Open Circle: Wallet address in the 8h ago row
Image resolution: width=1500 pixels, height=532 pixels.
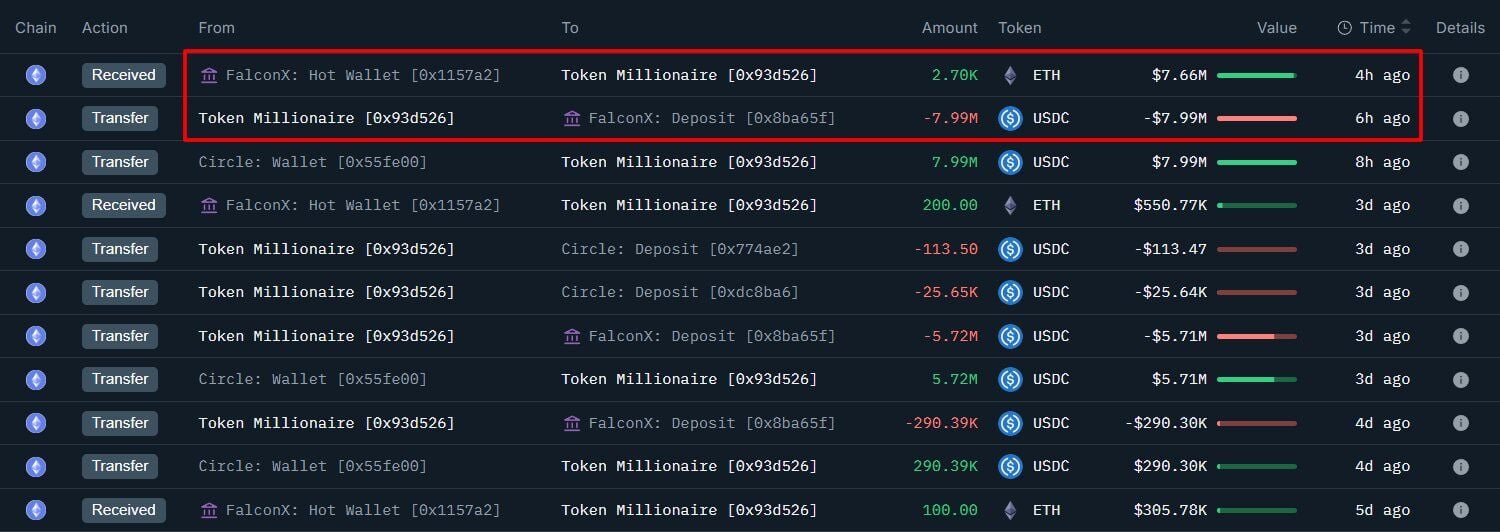point(312,162)
